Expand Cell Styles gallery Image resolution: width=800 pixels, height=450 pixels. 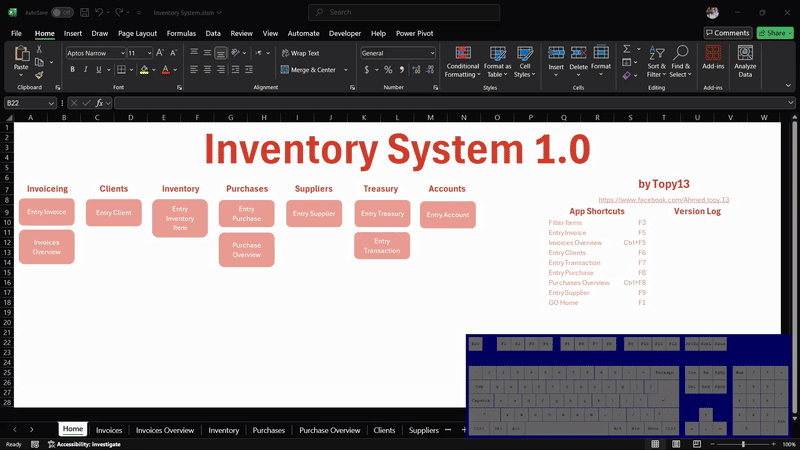click(x=524, y=61)
